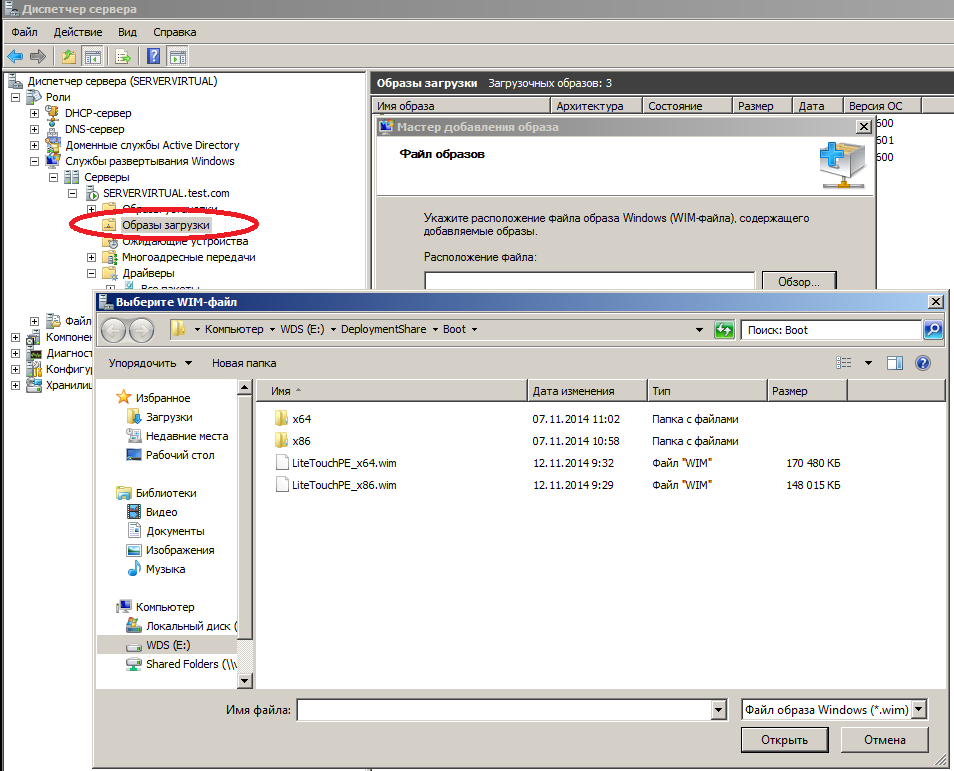
Task: Click the LiteTouchPE_x86.wim file icon
Action: (282, 485)
